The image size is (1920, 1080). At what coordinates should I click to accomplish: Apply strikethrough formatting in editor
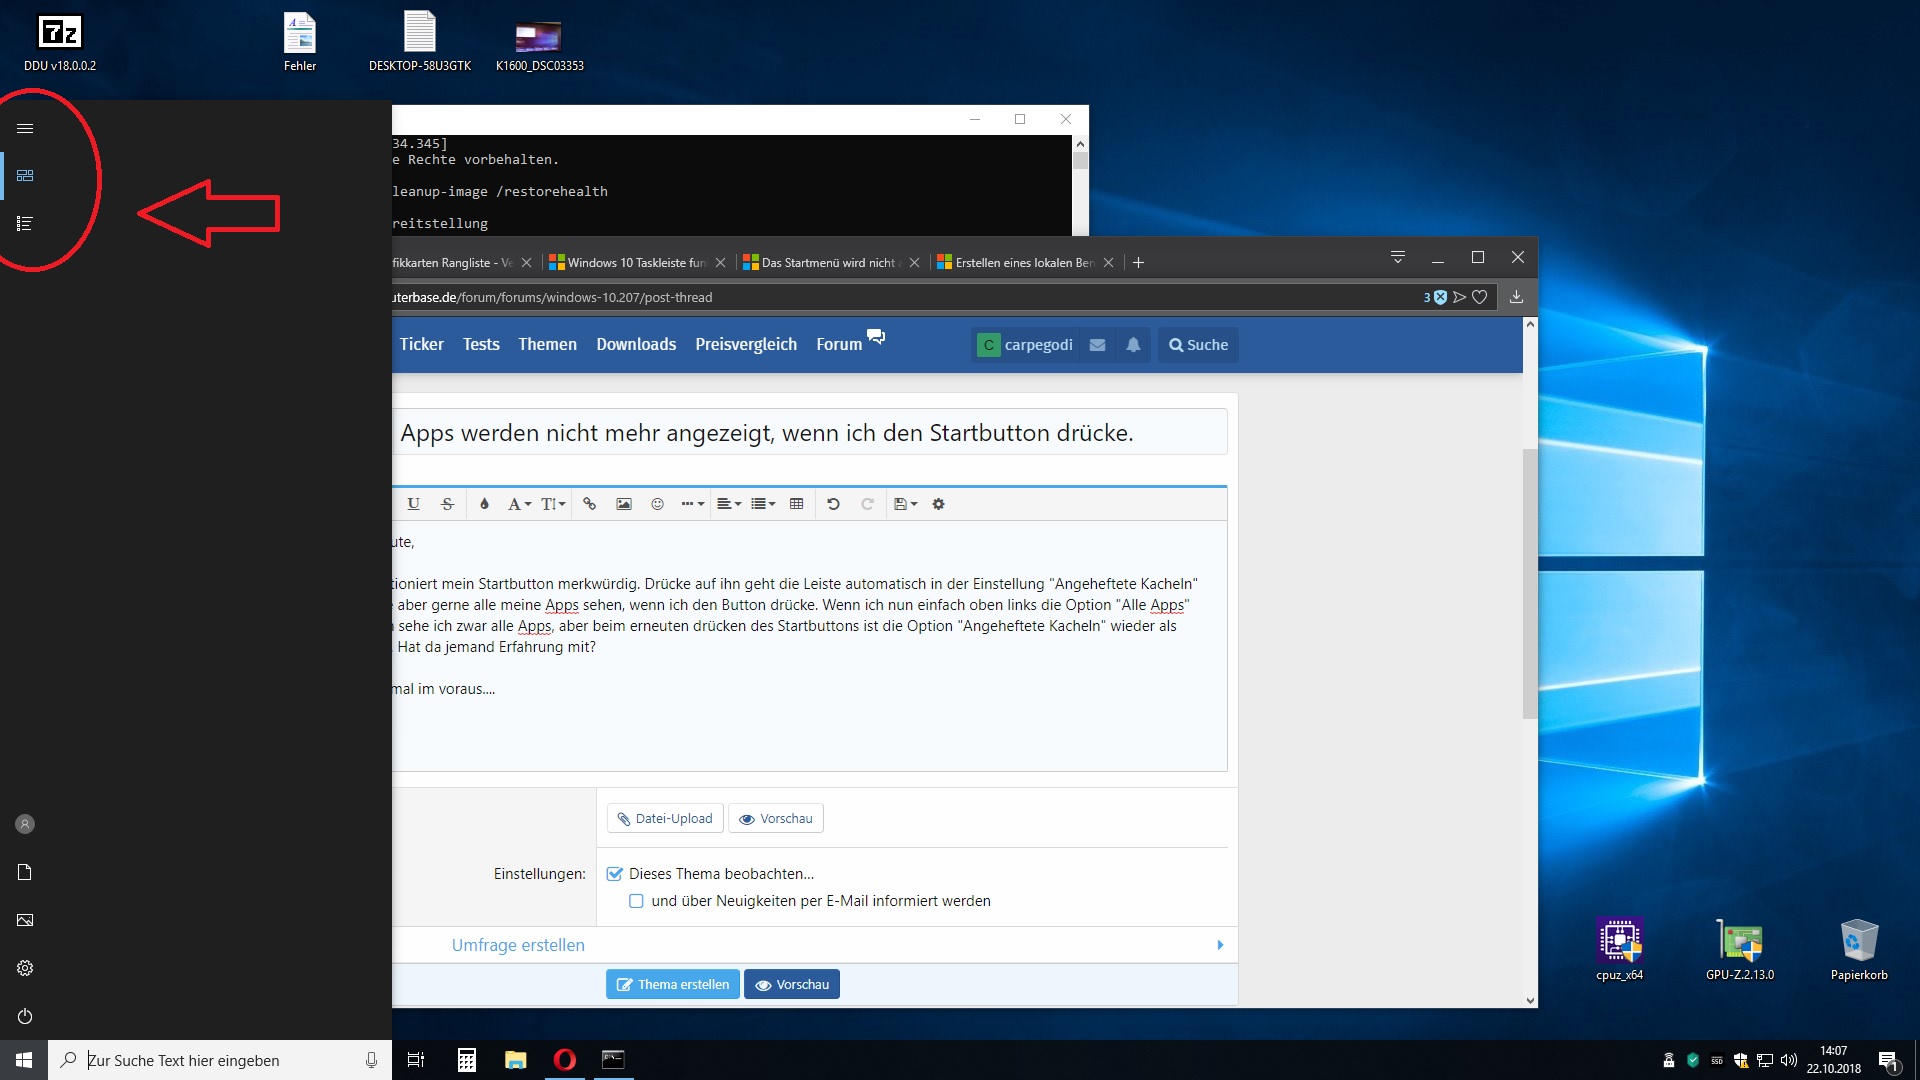coord(447,504)
